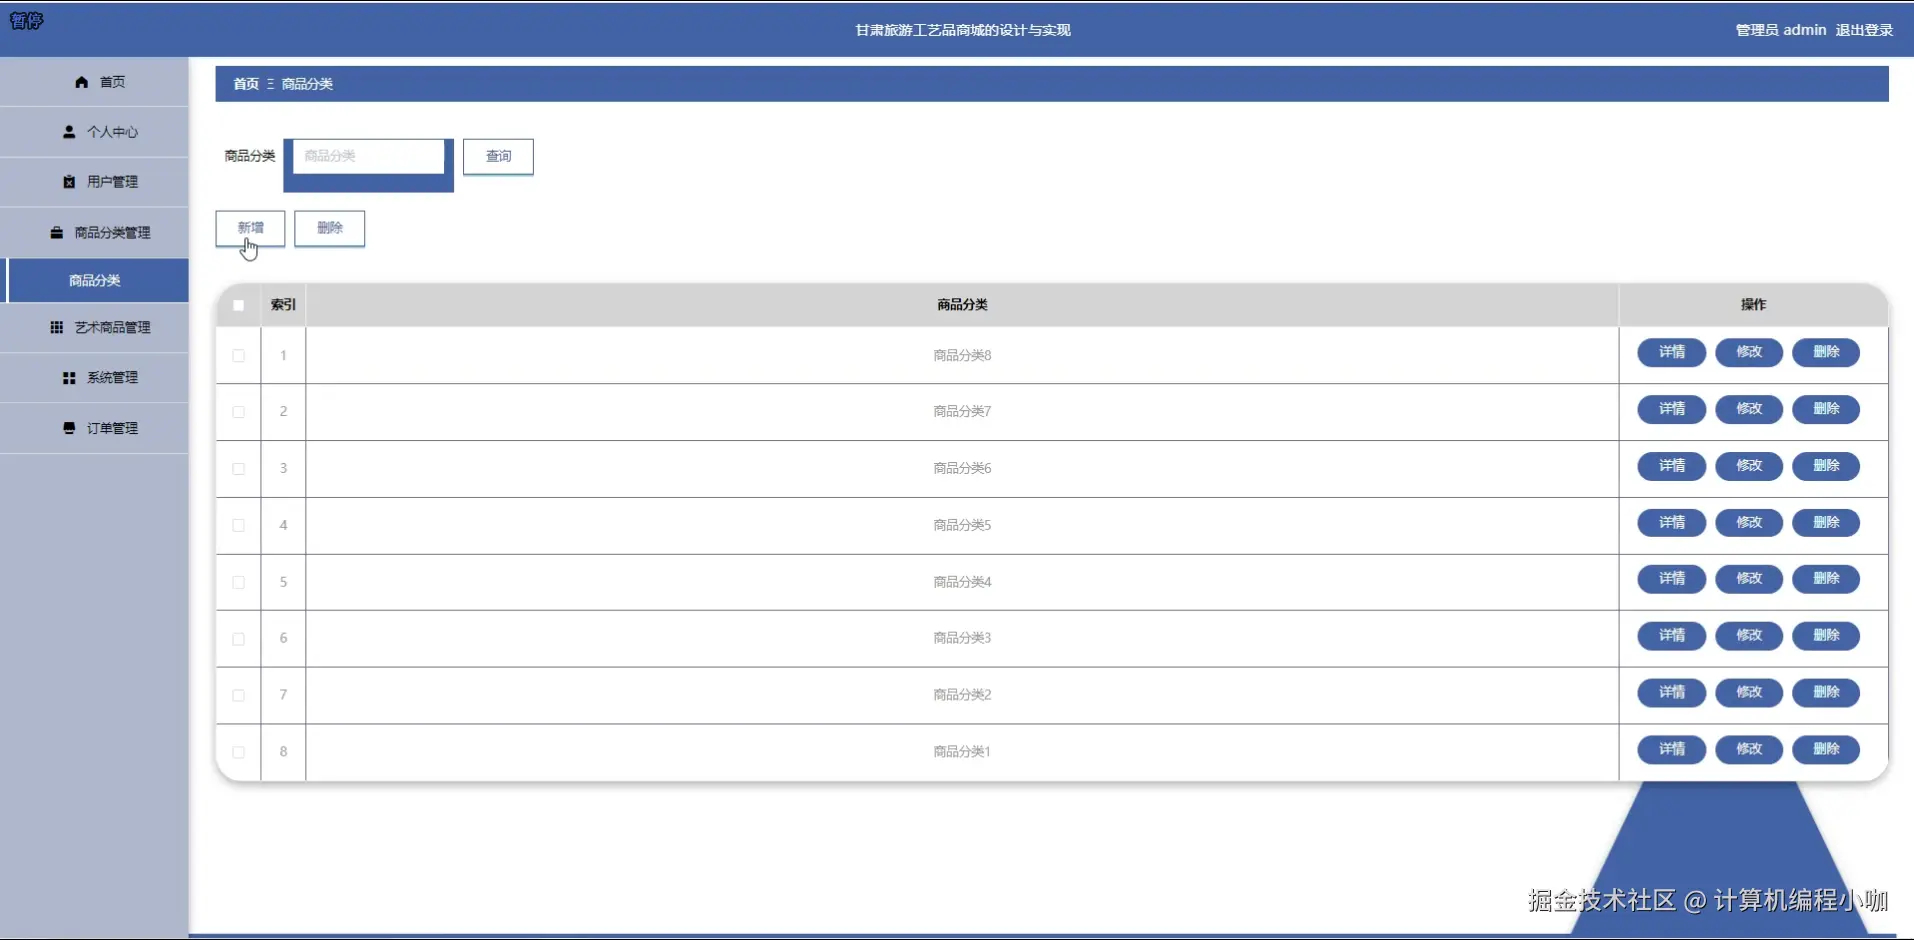Open 首页 in the sidebar menu

(x=94, y=82)
